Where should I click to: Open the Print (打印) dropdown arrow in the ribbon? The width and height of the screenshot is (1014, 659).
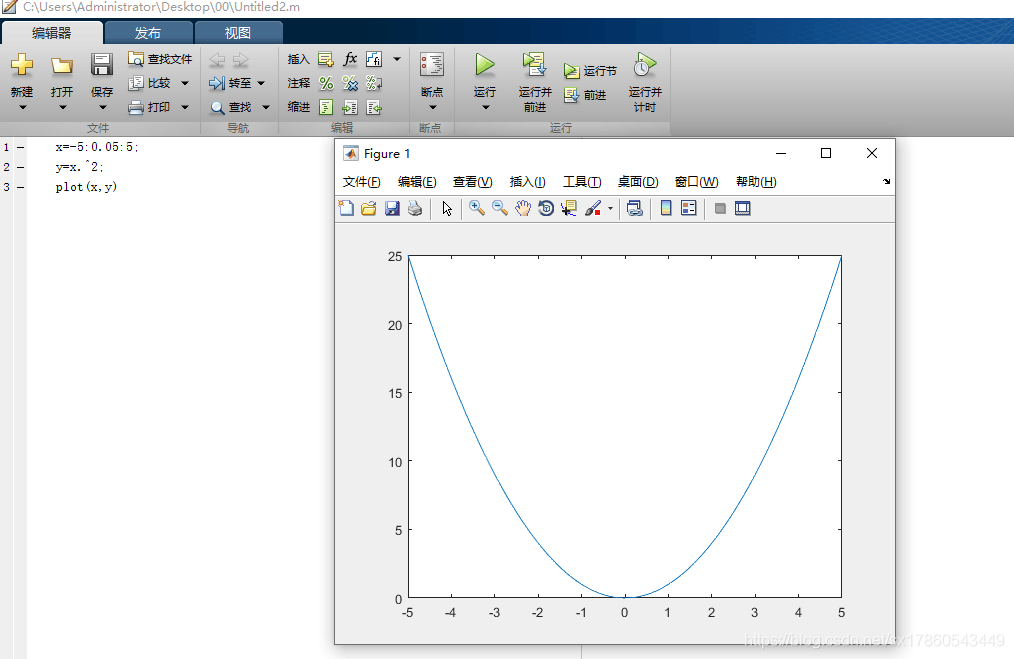(185, 107)
